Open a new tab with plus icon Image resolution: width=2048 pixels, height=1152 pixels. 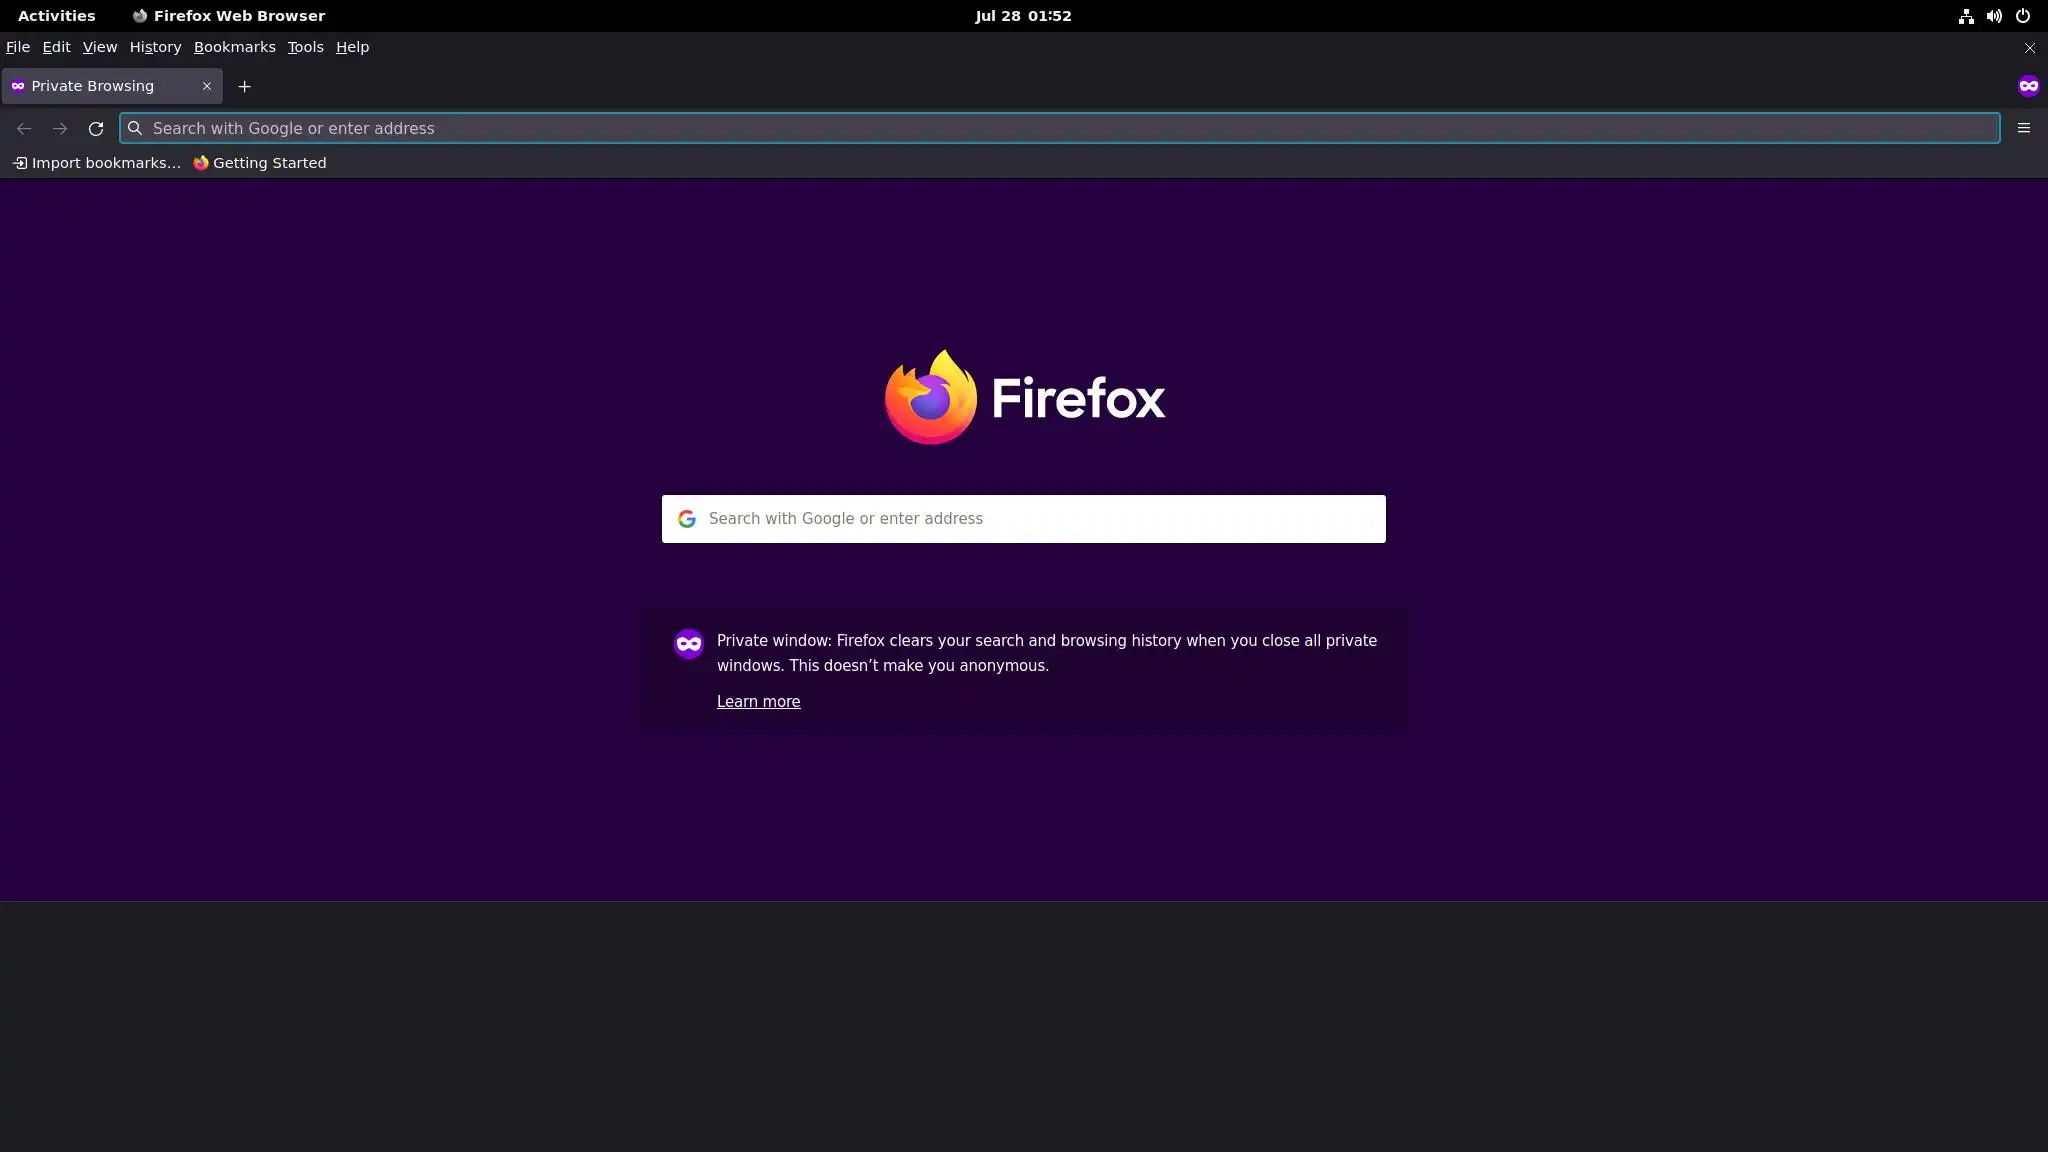coord(244,86)
